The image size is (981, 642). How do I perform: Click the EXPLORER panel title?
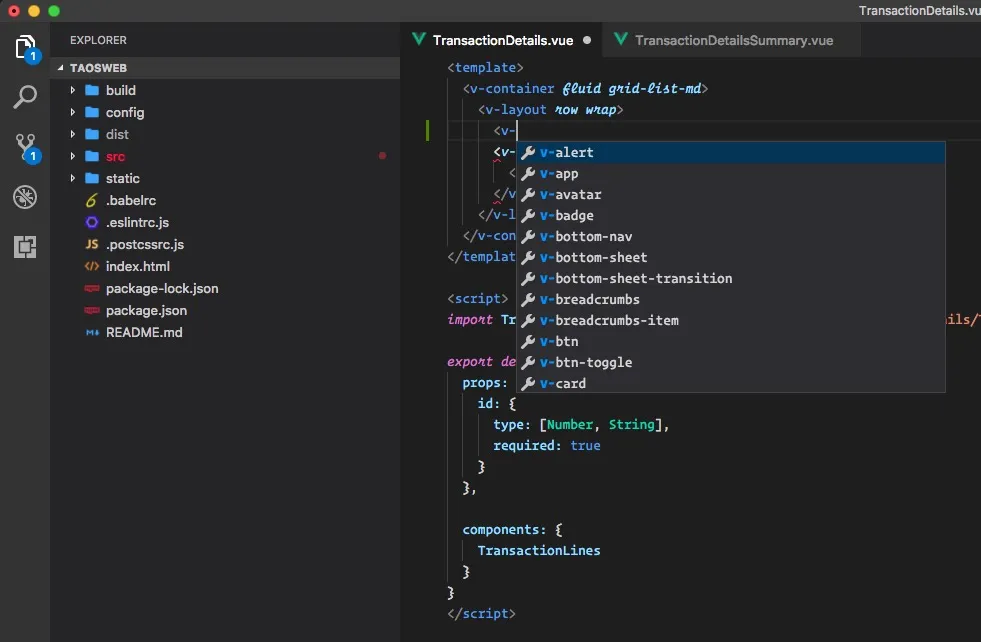(98, 40)
